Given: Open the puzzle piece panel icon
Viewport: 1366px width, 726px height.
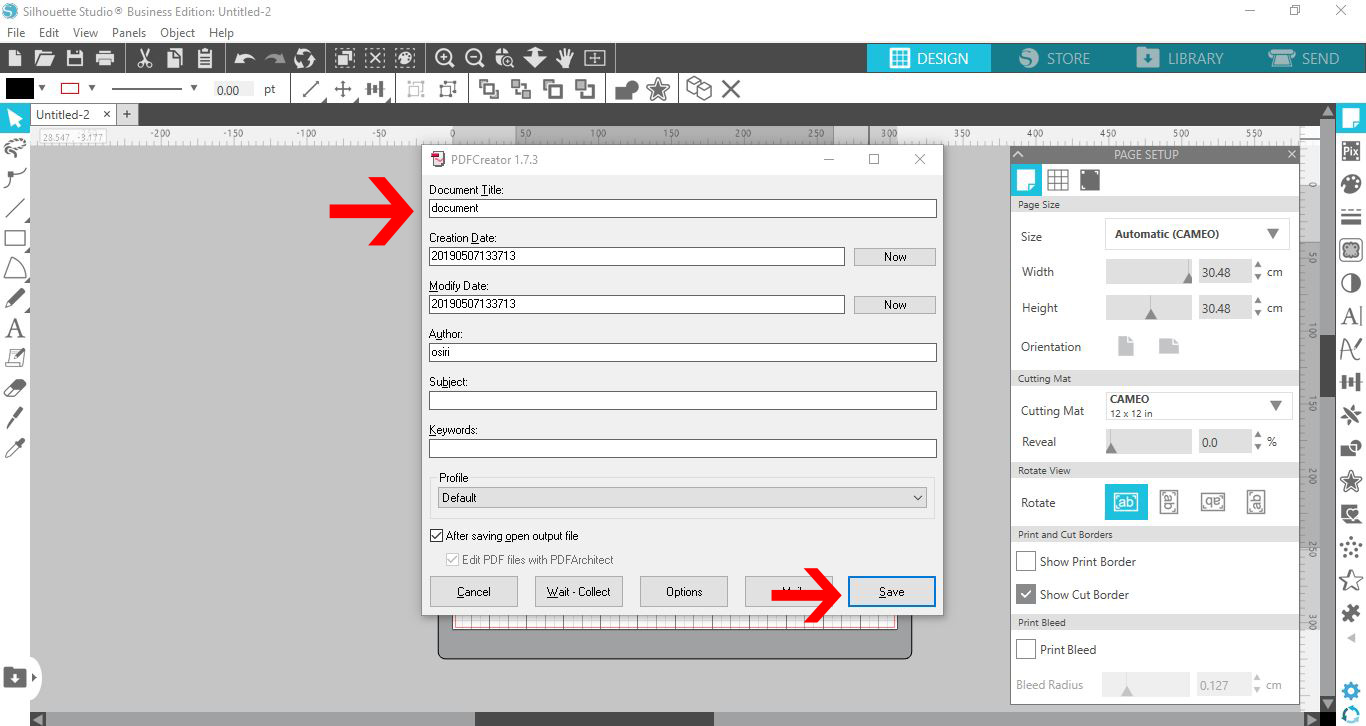Looking at the screenshot, I should pyautogui.click(x=1351, y=613).
